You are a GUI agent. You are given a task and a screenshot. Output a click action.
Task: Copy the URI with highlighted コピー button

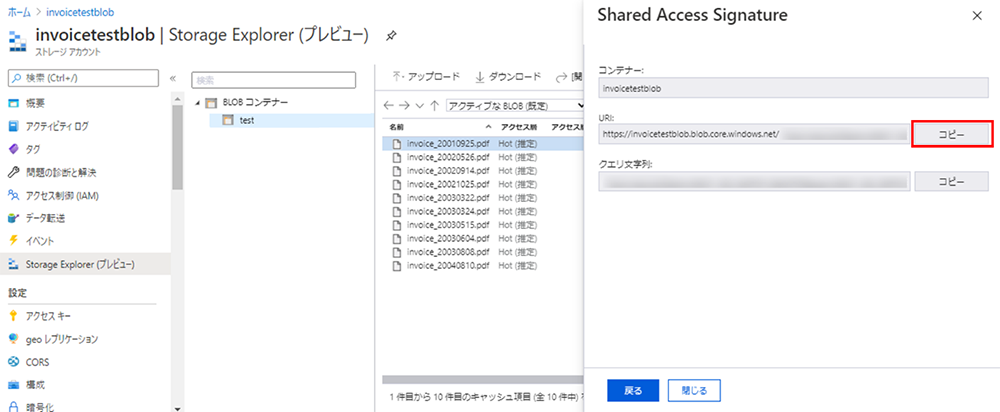click(x=951, y=134)
